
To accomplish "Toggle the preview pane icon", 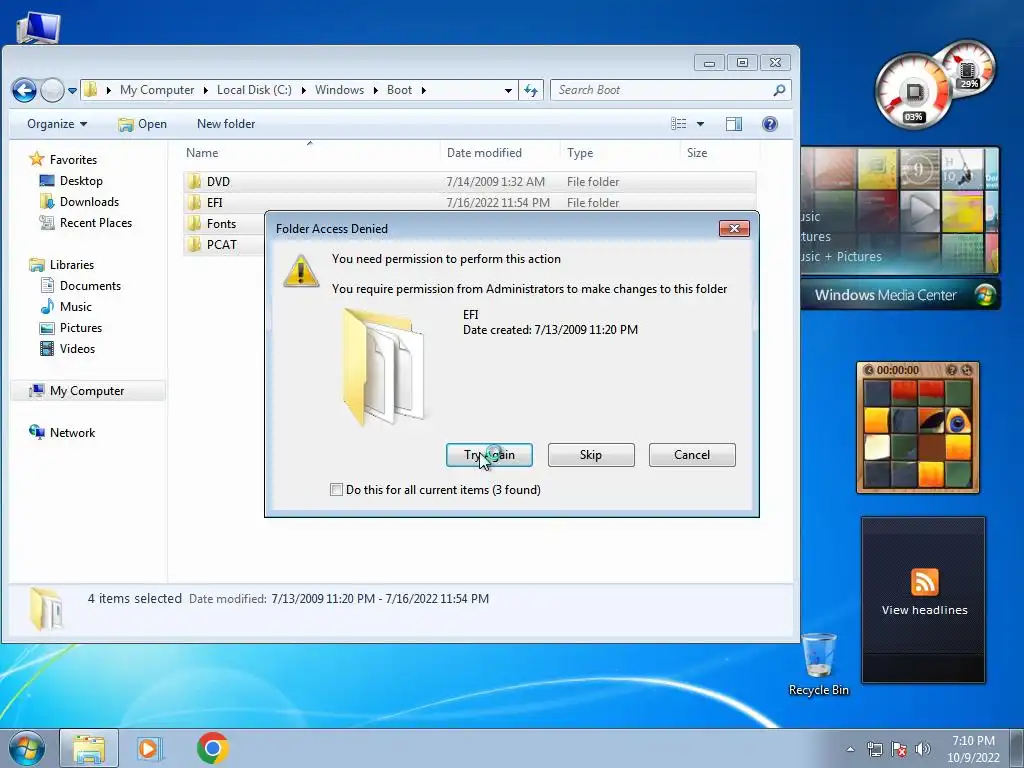I will pos(734,124).
